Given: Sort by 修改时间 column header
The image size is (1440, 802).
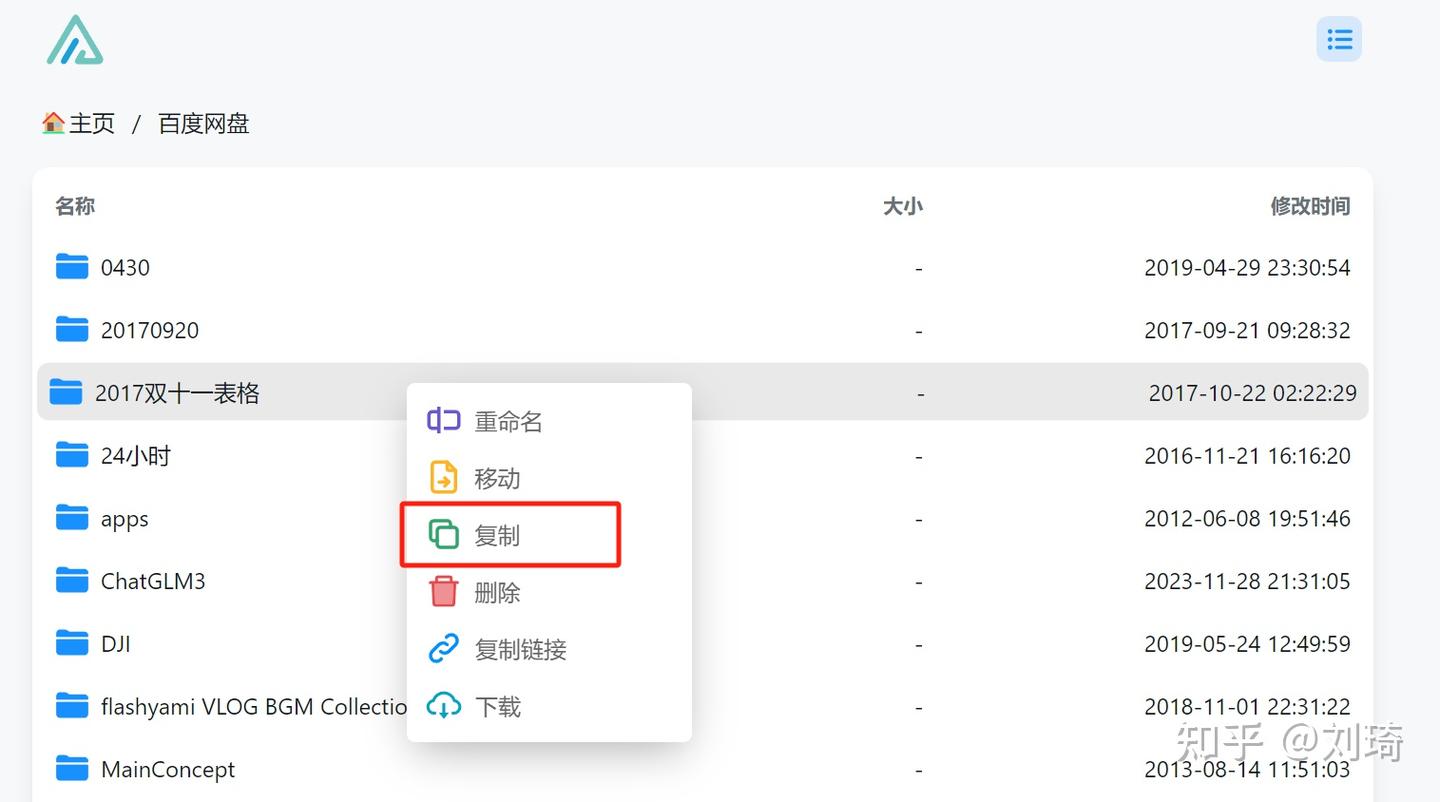Looking at the screenshot, I should [1311, 206].
